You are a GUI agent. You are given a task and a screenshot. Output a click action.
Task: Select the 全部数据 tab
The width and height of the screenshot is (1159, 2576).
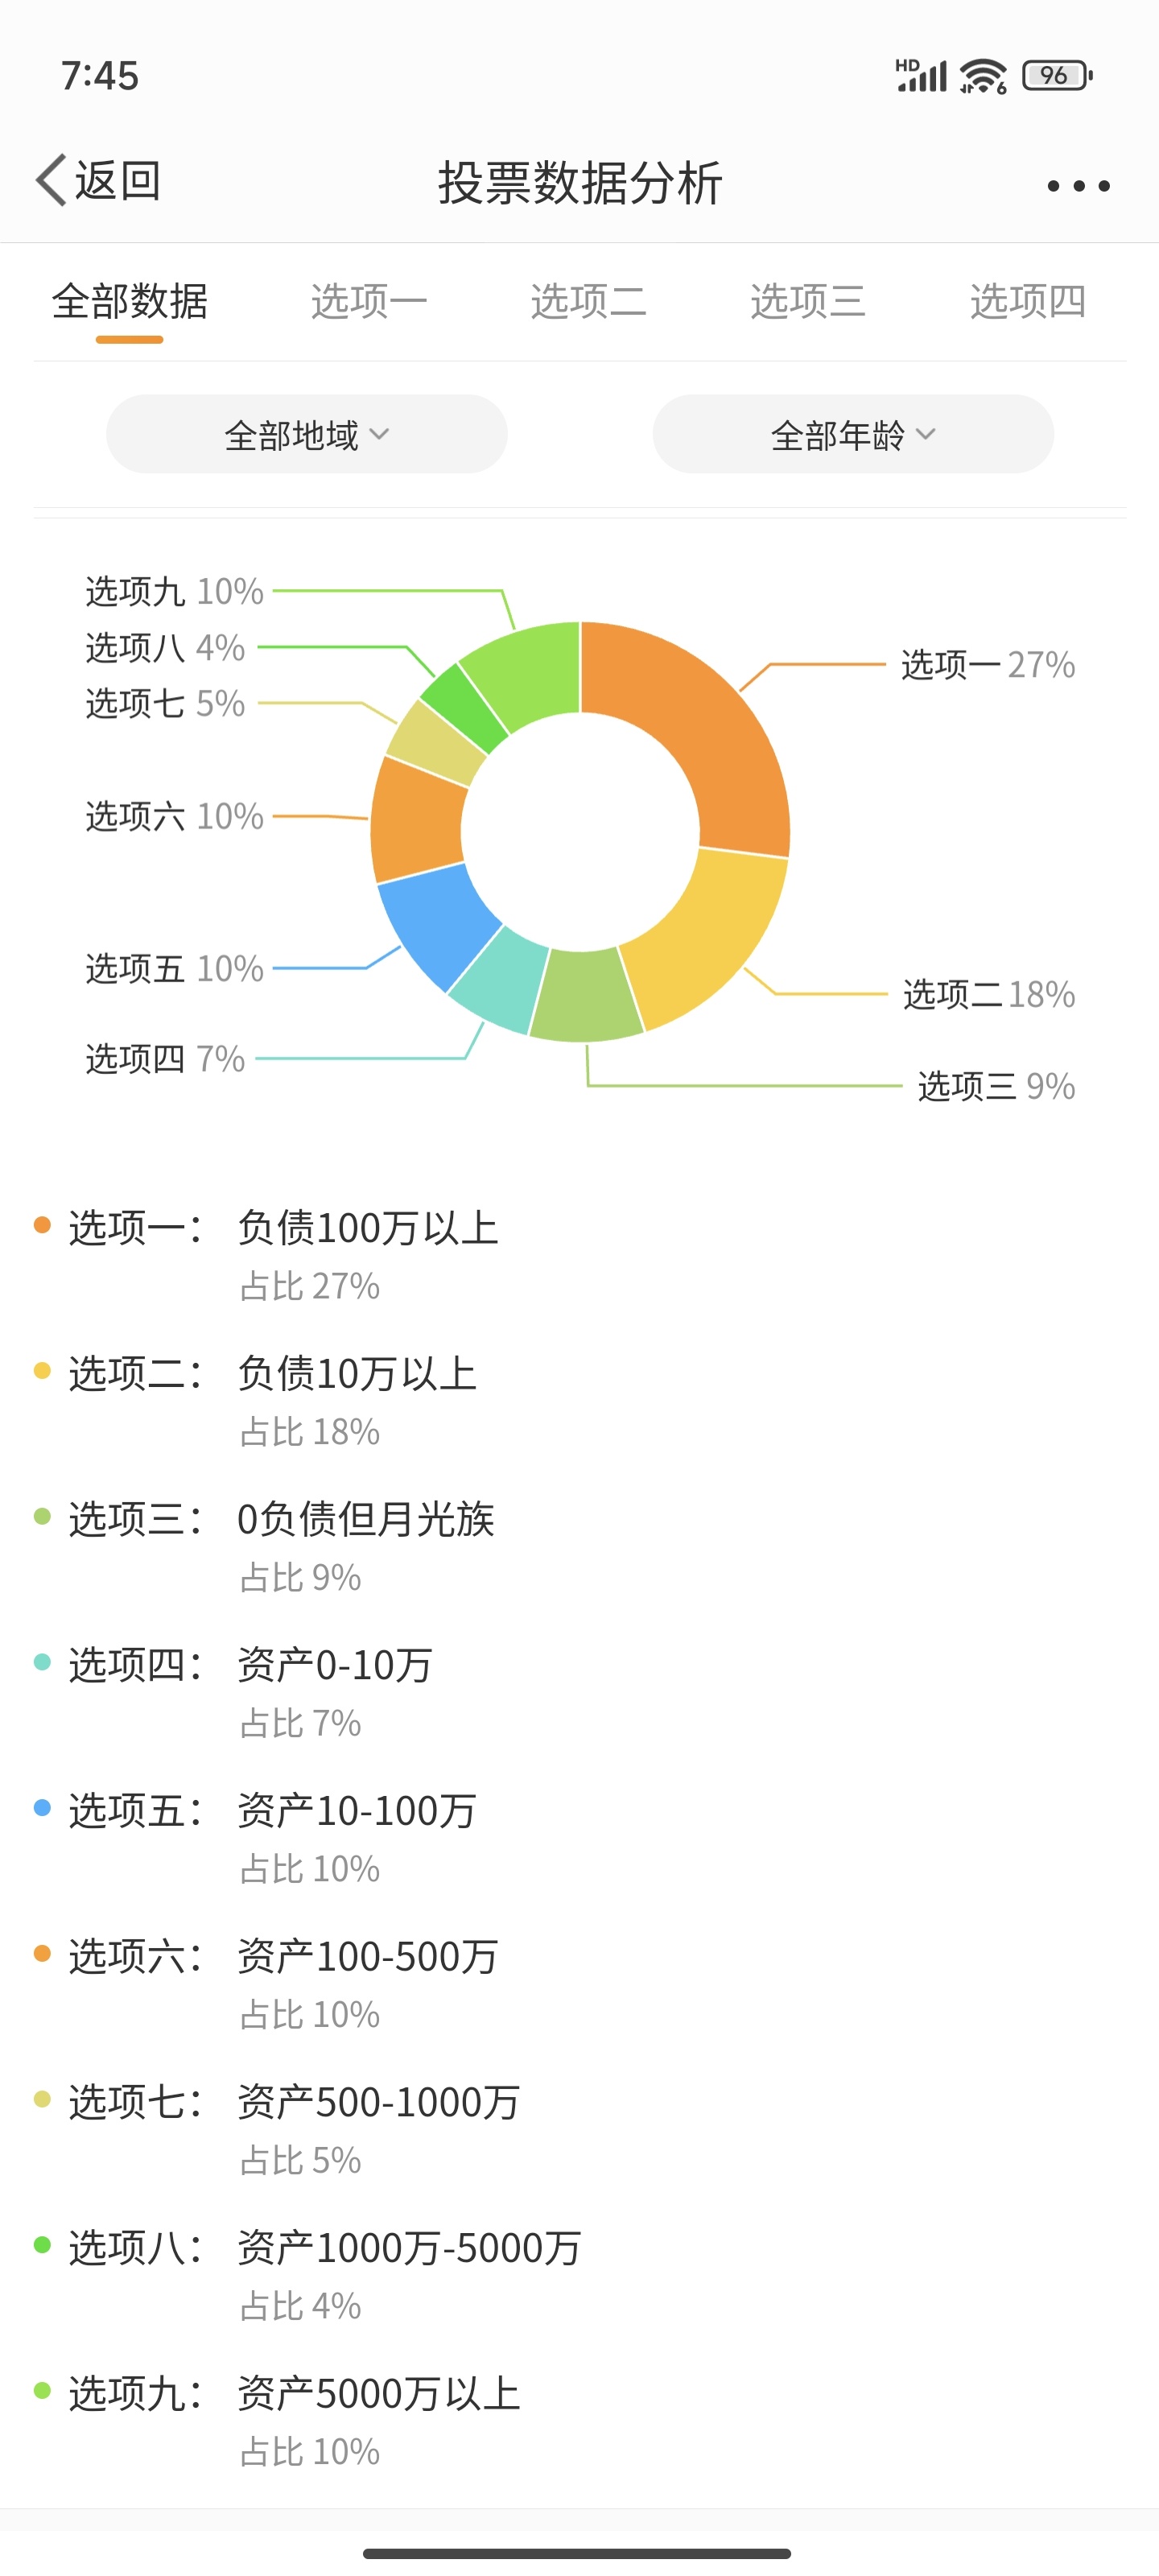(x=130, y=302)
